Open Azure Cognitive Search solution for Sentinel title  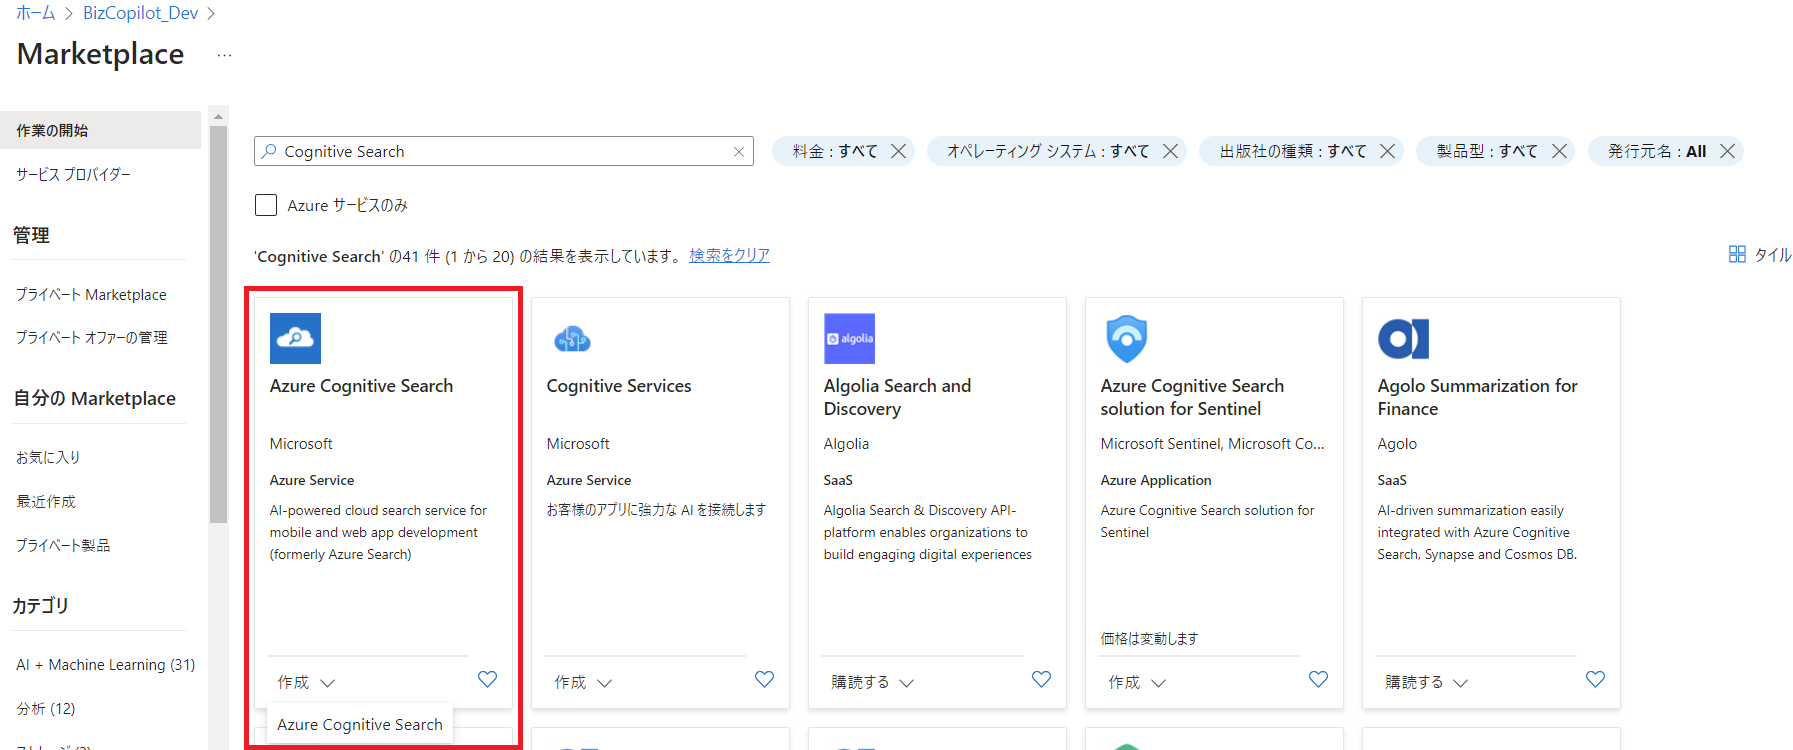(1192, 397)
